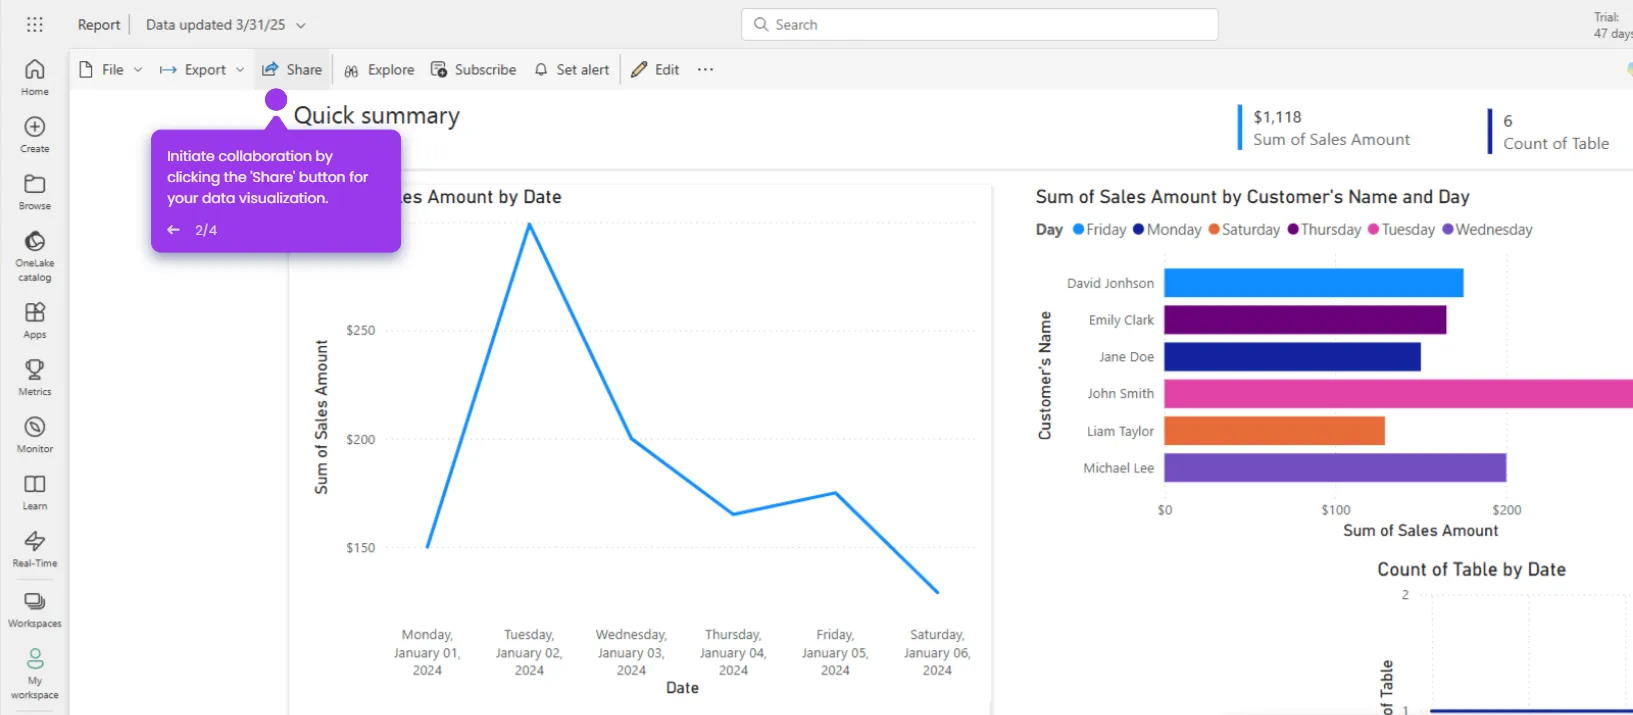Go back with tooltip arrow
The height and width of the screenshot is (715, 1633).
[x=174, y=230]
